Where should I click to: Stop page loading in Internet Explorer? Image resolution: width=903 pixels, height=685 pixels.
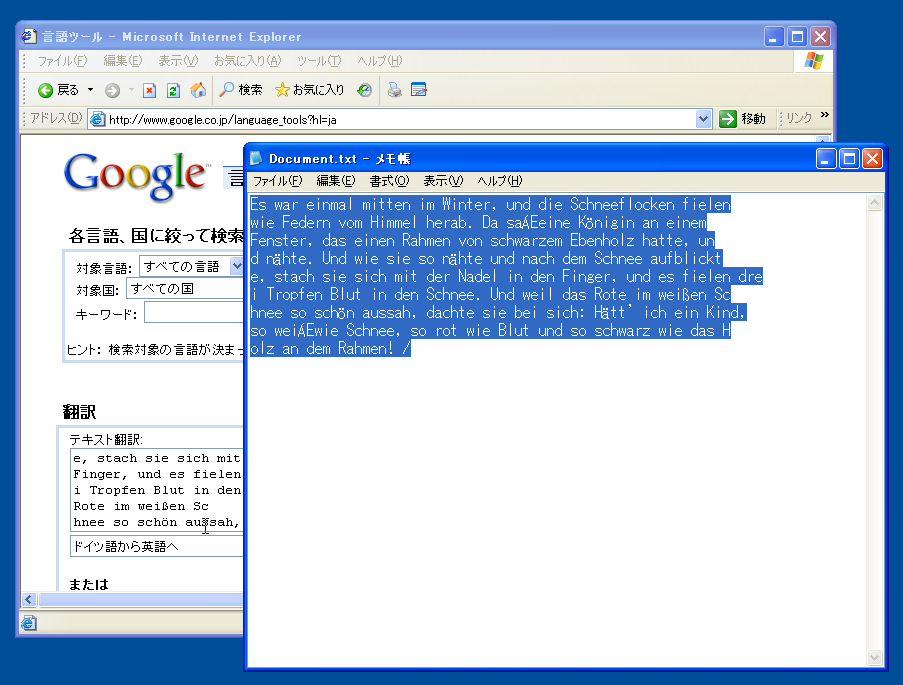(x=150, y=90)
